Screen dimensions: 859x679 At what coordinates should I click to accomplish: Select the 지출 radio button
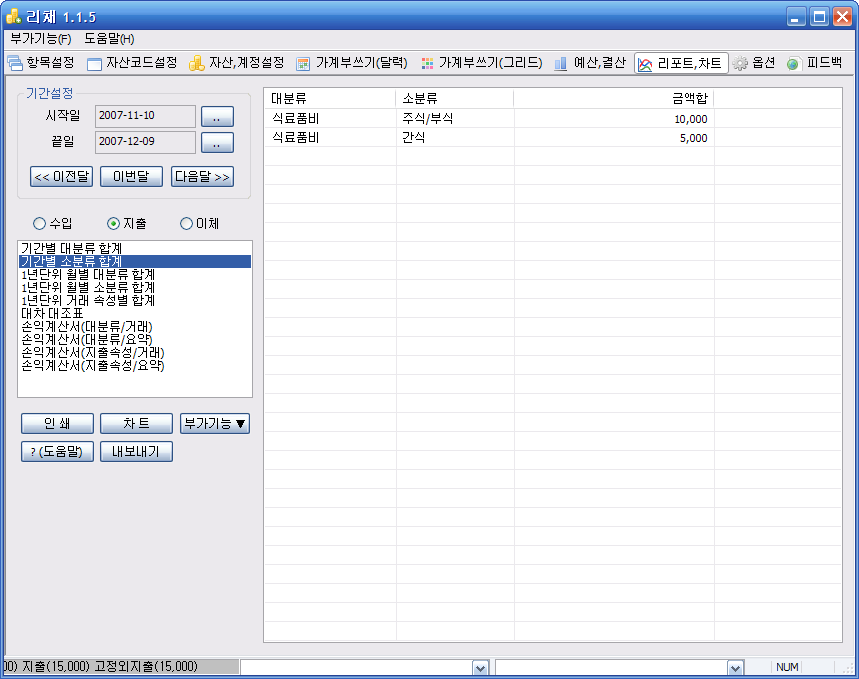click(x=113, y=224)
